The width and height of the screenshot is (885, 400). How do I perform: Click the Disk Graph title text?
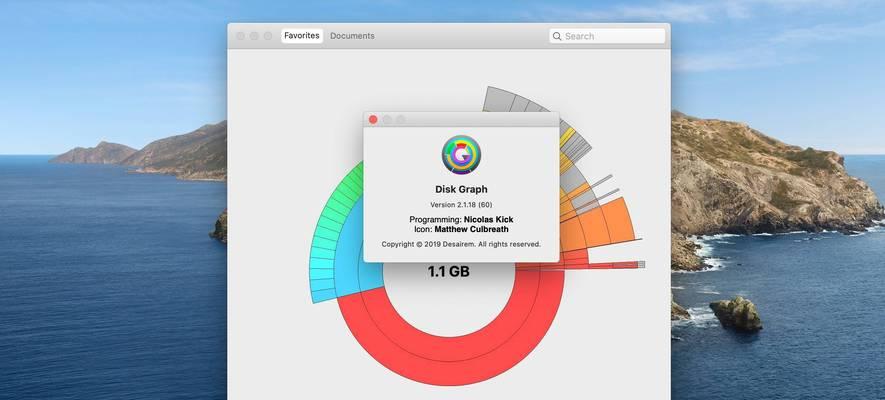(x=461, y=190)
